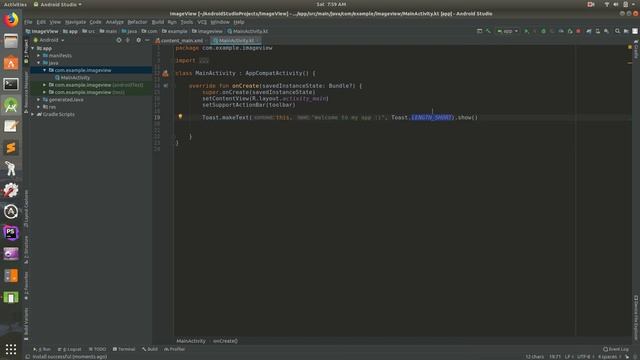
Task: Click the override gutter icon beside onCreate
Action: (165, 86)
